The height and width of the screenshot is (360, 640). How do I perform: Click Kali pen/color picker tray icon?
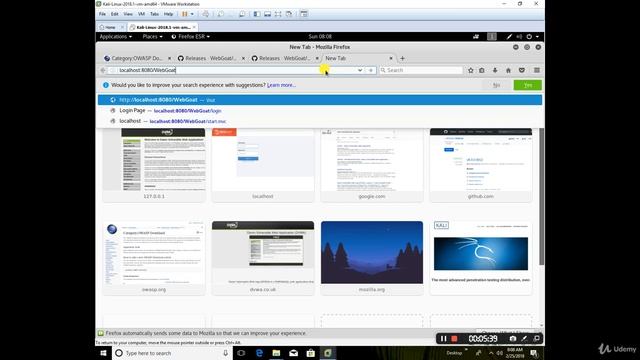point(509,36)
